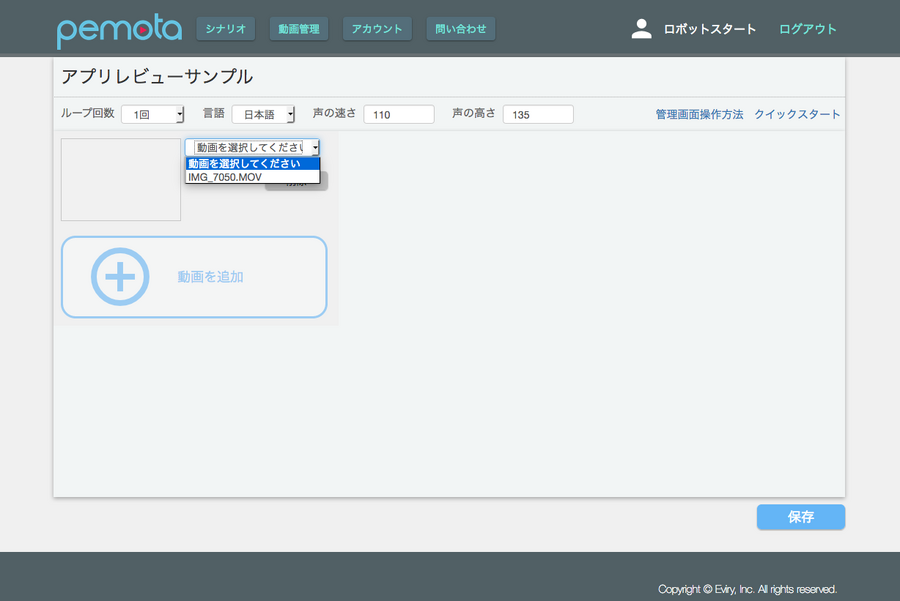Open the 言語 language dropdown
This screenshot has height=601, width=900.
[263, 115]
